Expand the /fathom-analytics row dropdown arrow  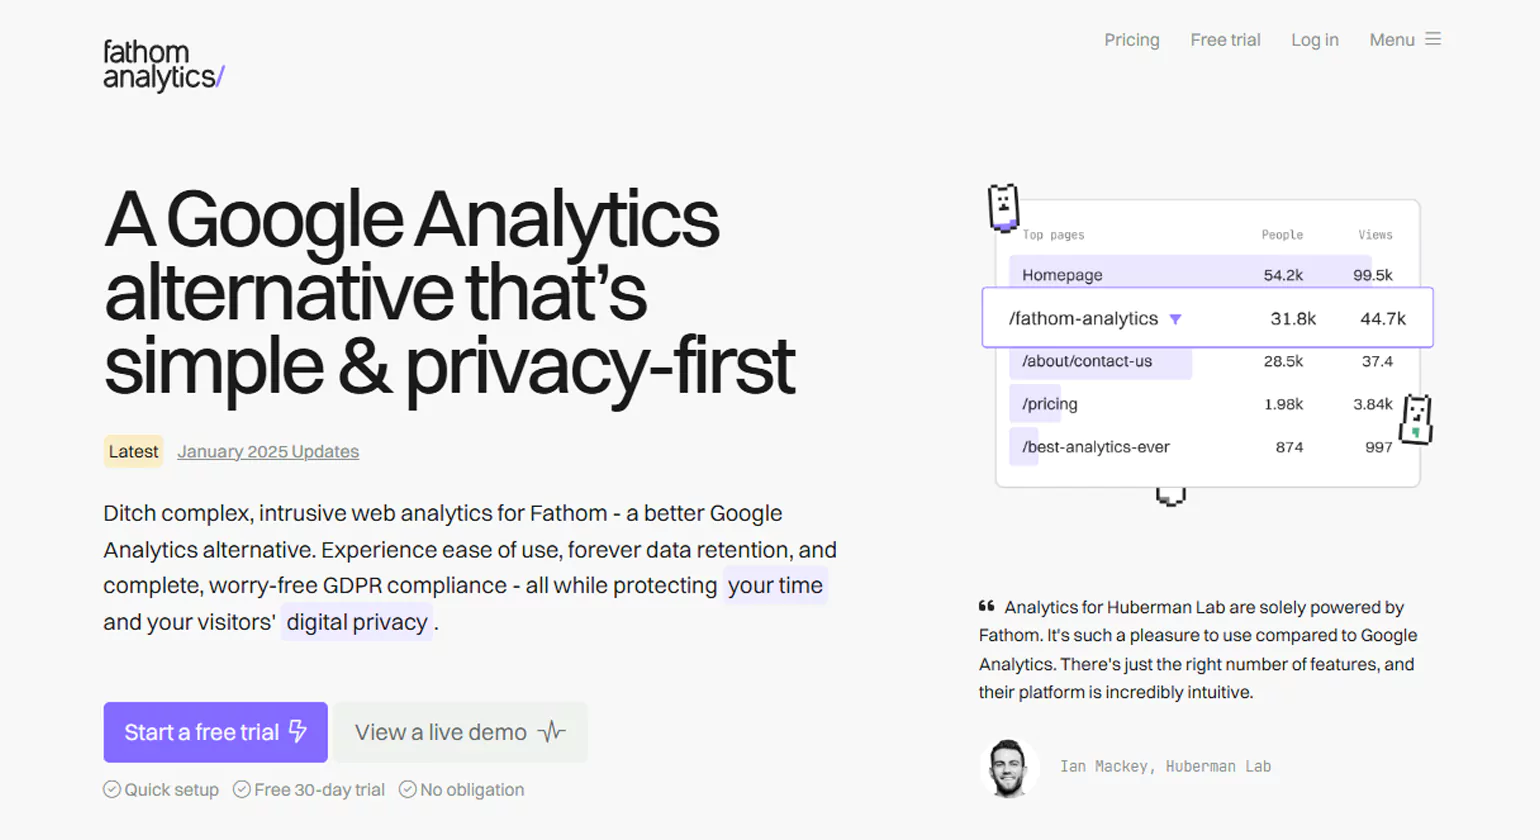1176,319
